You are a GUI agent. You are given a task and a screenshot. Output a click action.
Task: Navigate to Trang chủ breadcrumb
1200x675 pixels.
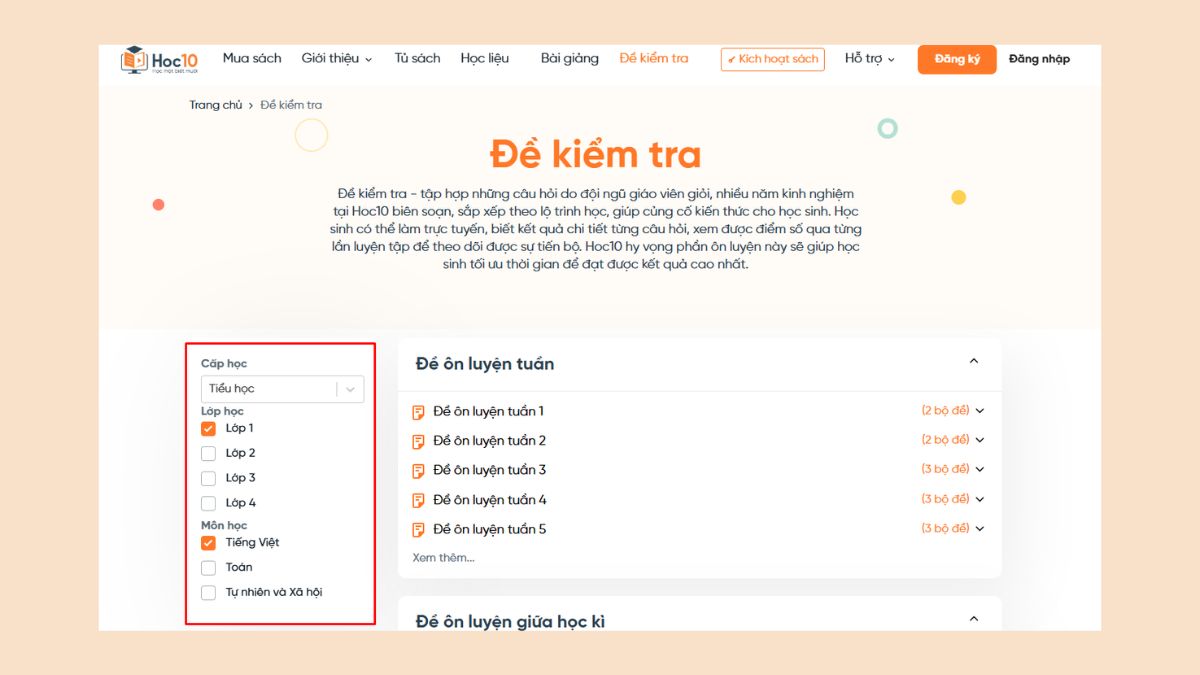216,105
